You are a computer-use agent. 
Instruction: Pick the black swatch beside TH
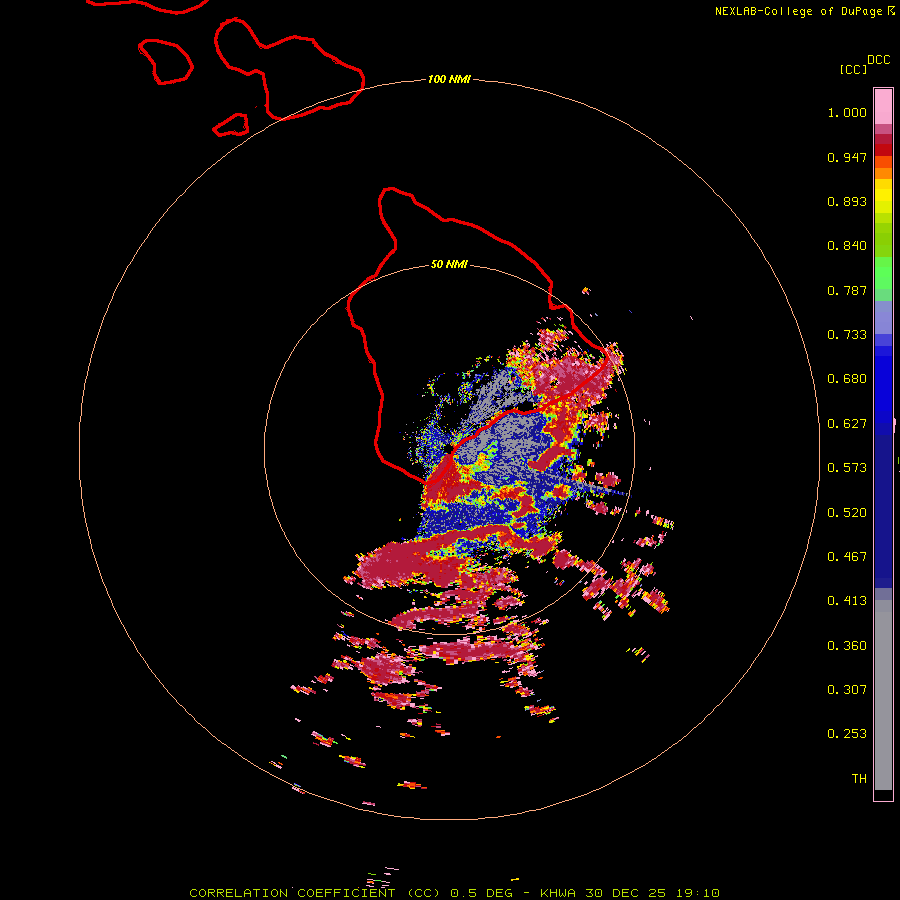tap(883, 794)
